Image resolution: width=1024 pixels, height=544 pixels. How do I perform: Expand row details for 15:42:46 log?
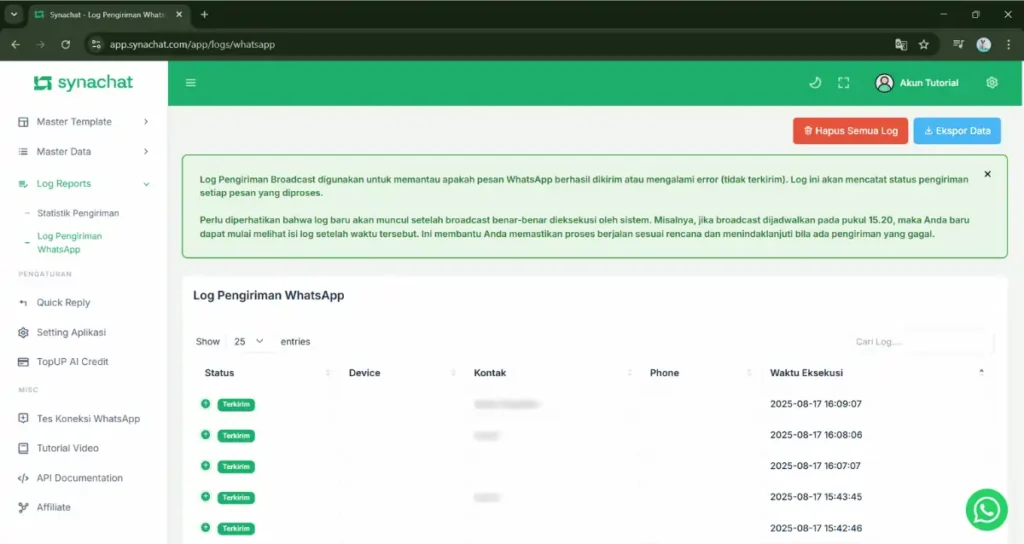click(206, 528)
